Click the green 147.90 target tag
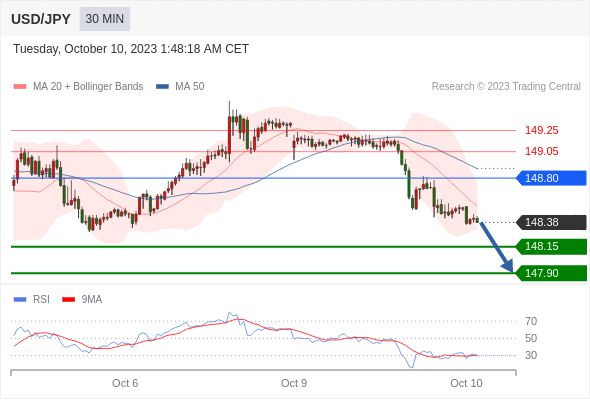This screenshot has width=590, height=400. pyautogui.click(x=552, y=273)
